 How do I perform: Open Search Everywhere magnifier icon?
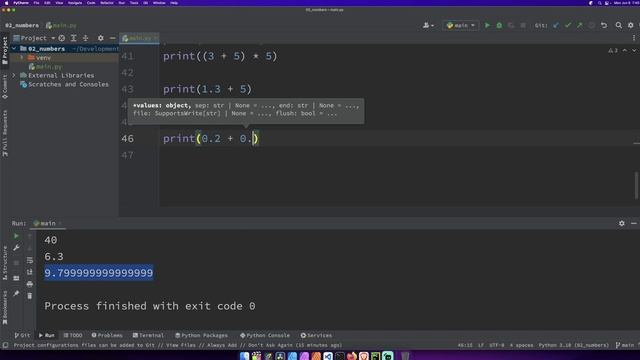click(x=618, y=25)
